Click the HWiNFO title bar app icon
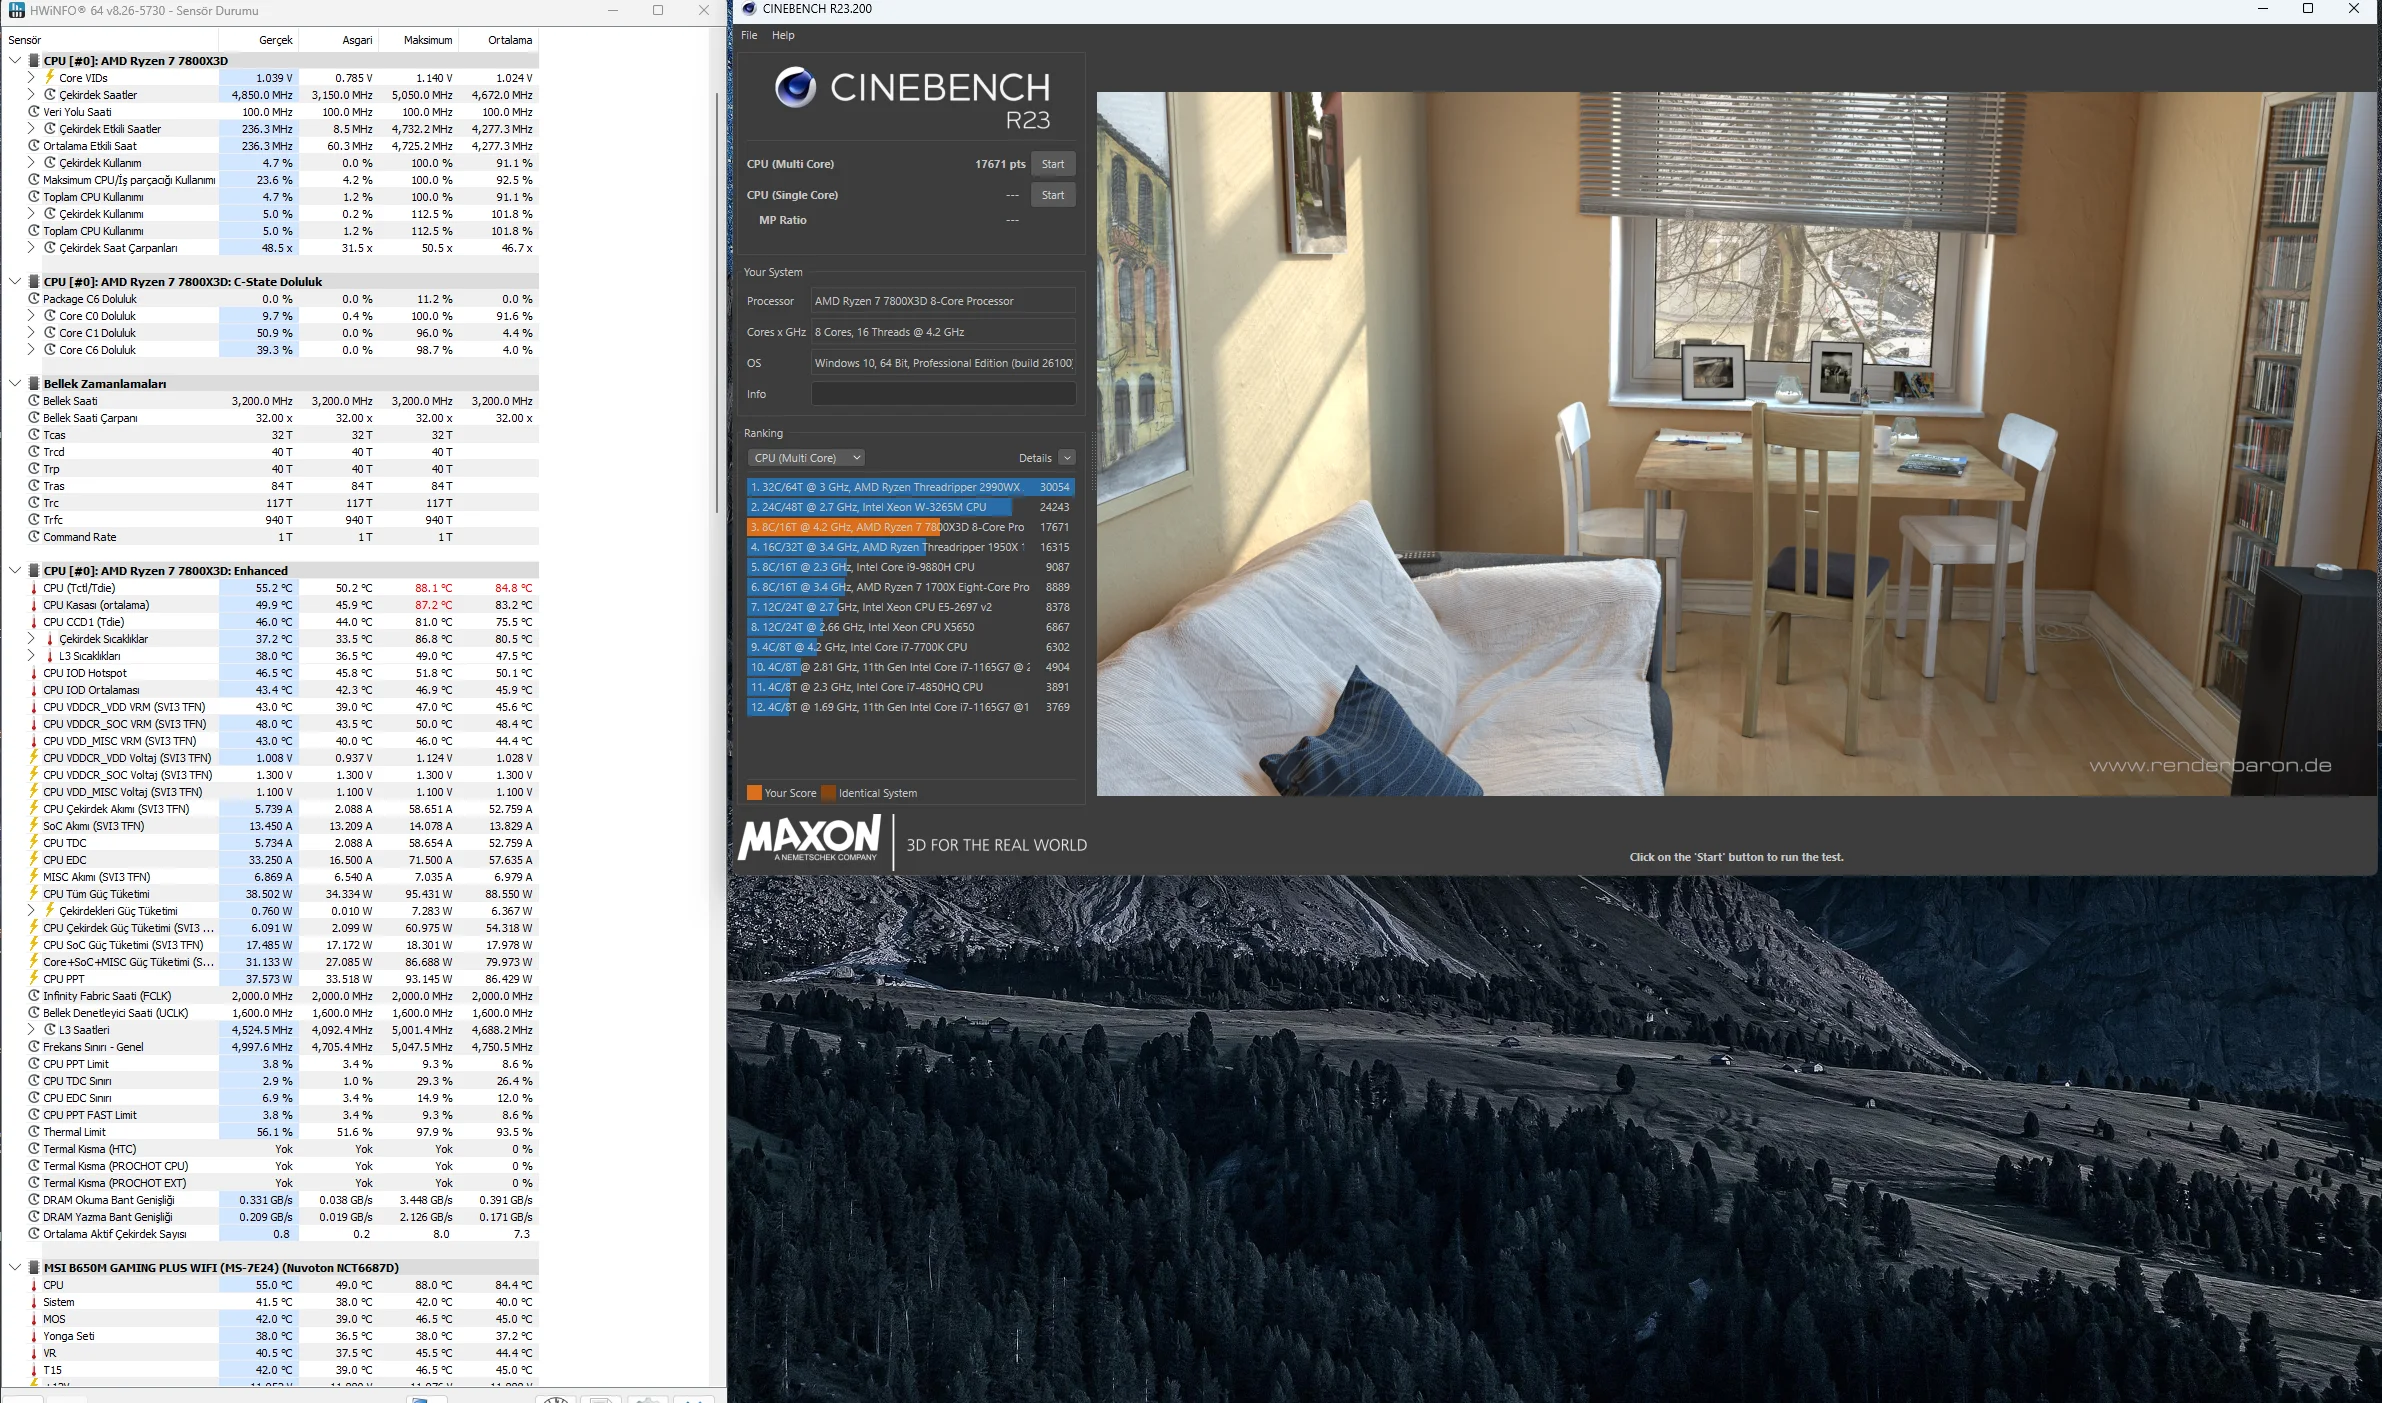Image resolution: width=2382 pixels, height=1403 pixels. coord(15,10)
